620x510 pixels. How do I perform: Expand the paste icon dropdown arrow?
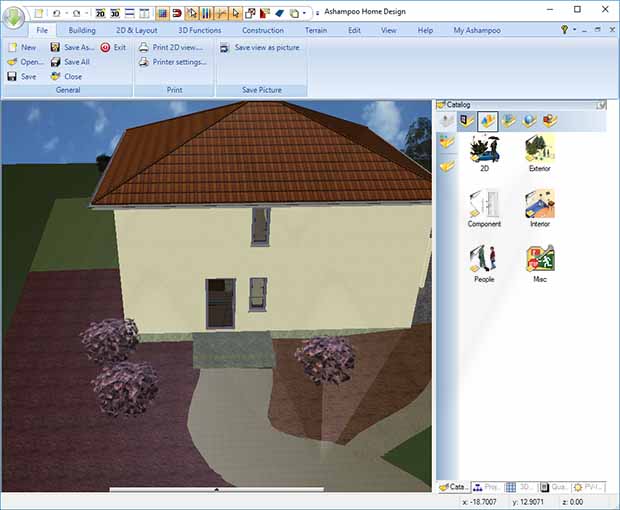click(x=304, y=13)
